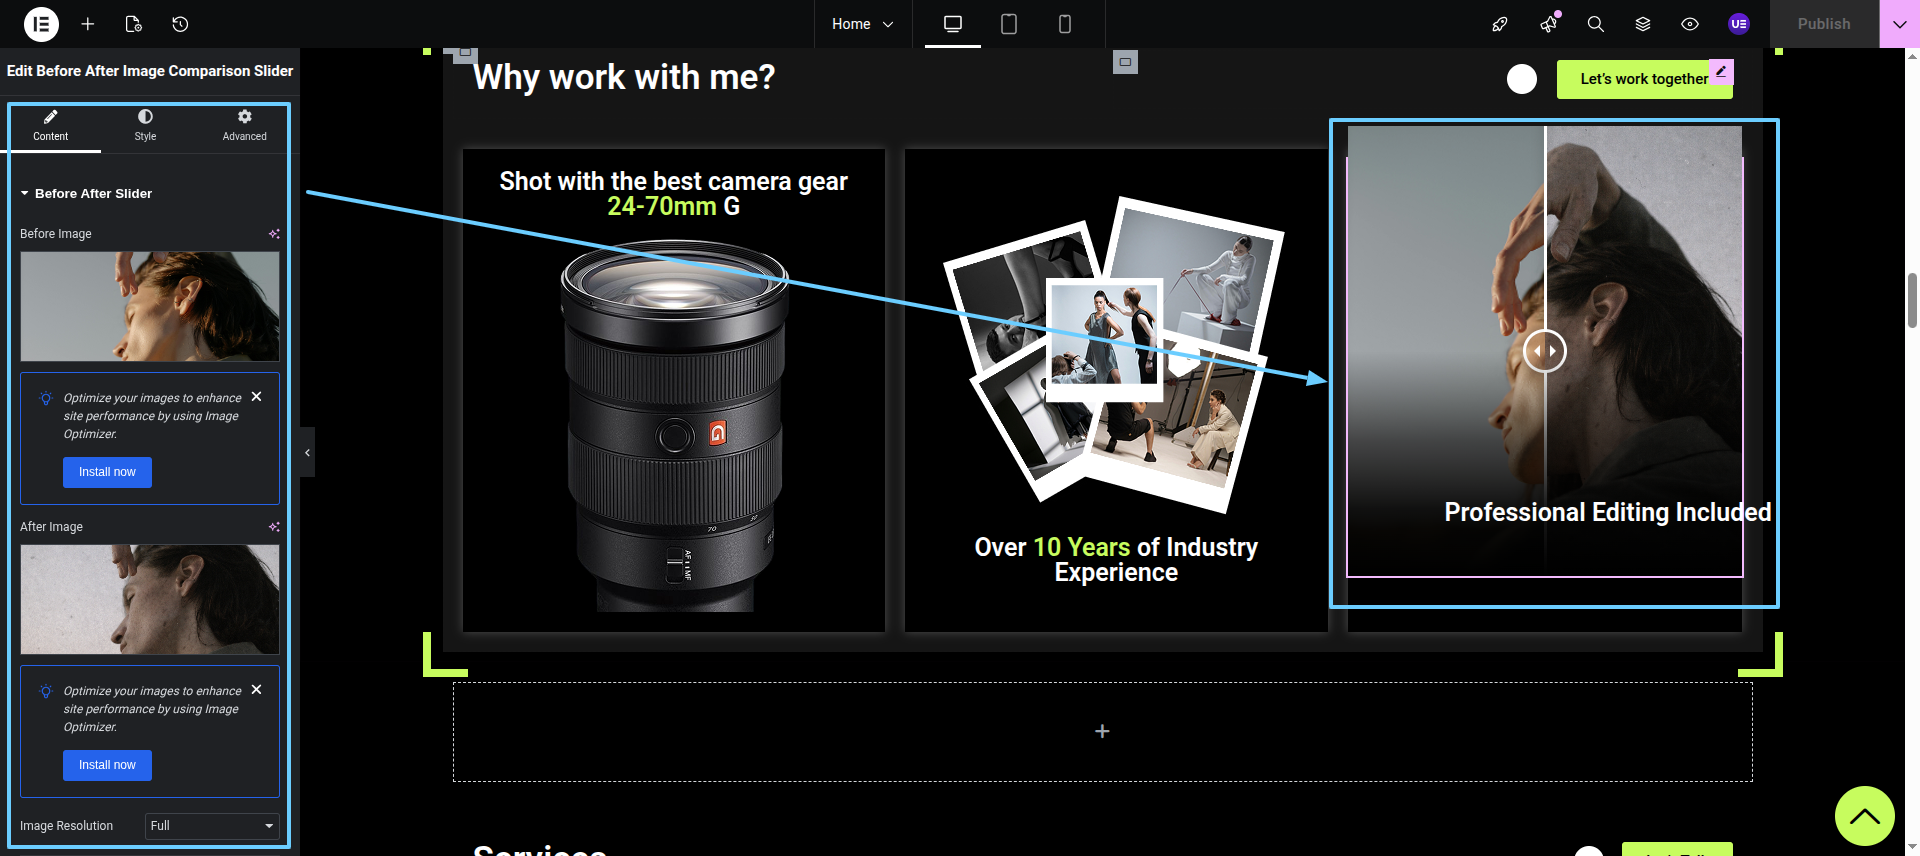This screenshot has height=856, width=1920.
Task: Open the Elementor logo menu
Action: point(41,24)
